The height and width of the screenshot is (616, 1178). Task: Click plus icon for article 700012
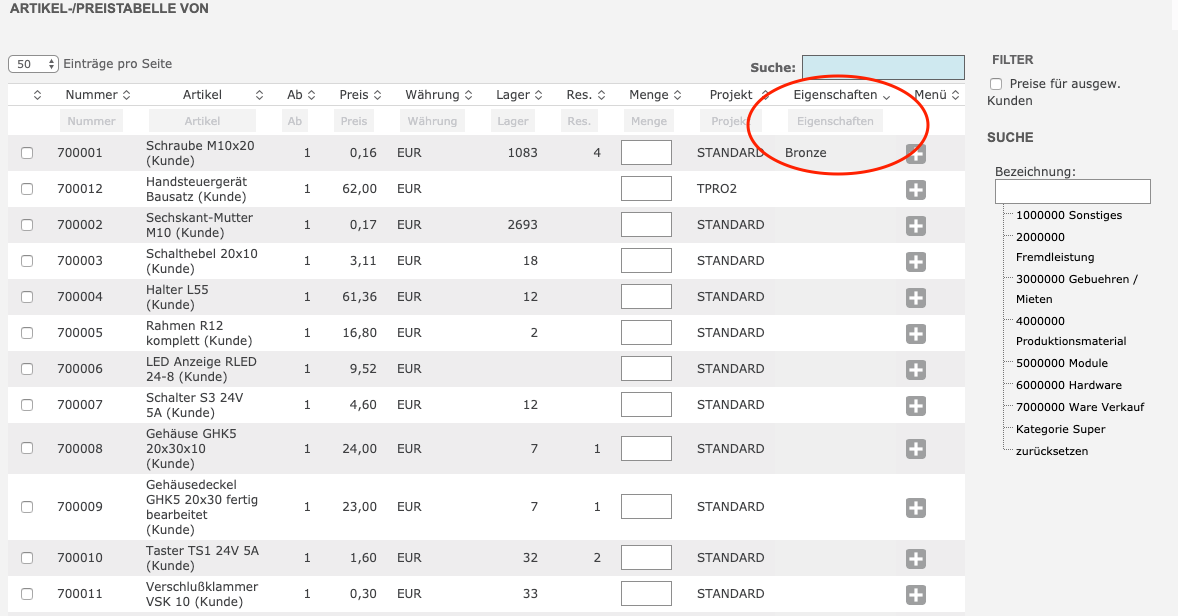pos(915,190)
